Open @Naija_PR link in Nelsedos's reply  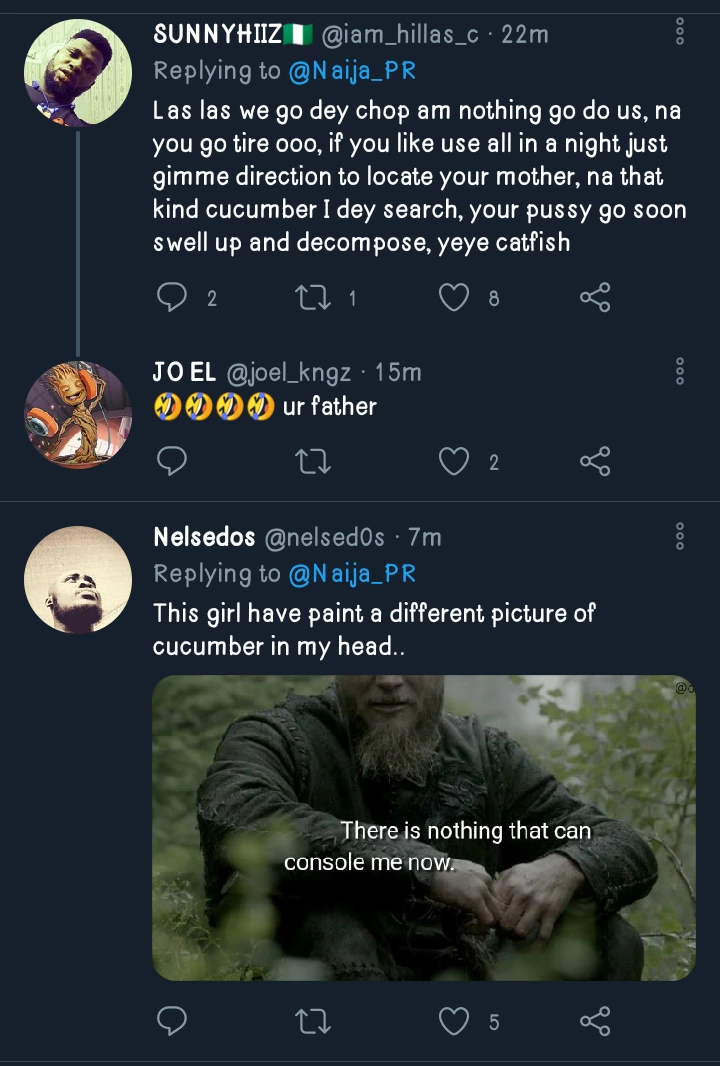pos(352,574)
